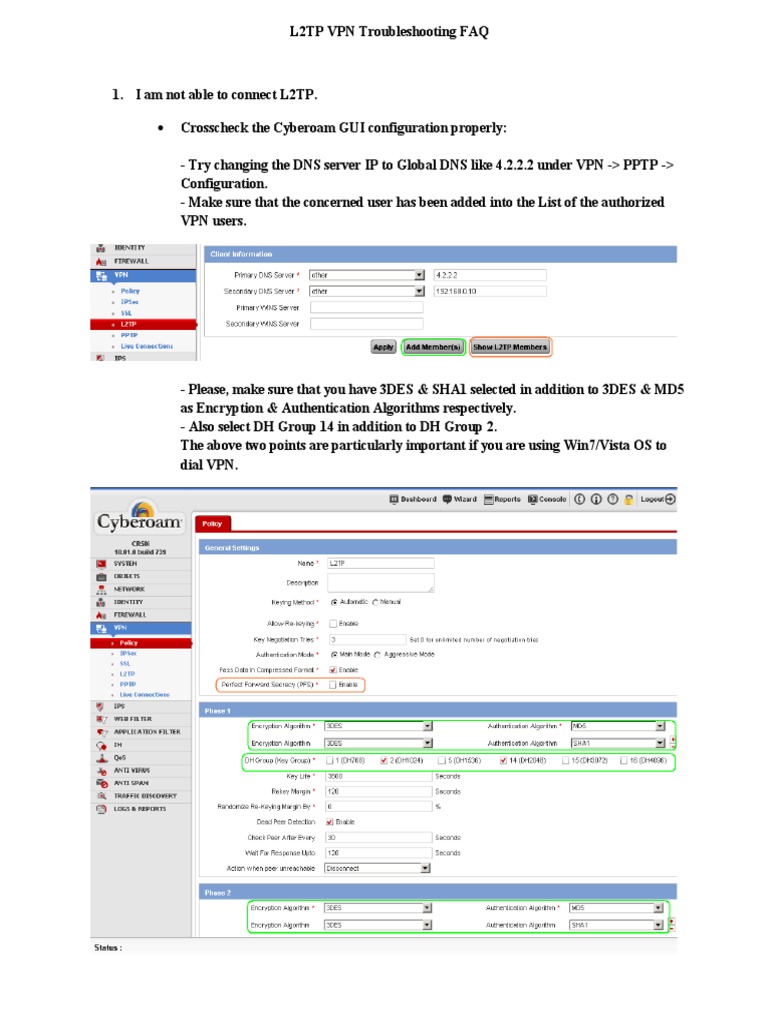768x1024 pixels.
Task: Check DH Group 1 (DH768)
Action: click(330, 761)
